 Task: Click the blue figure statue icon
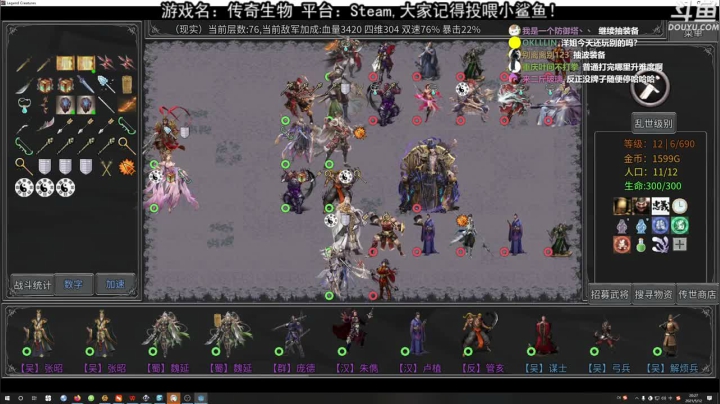click(641, 225)
